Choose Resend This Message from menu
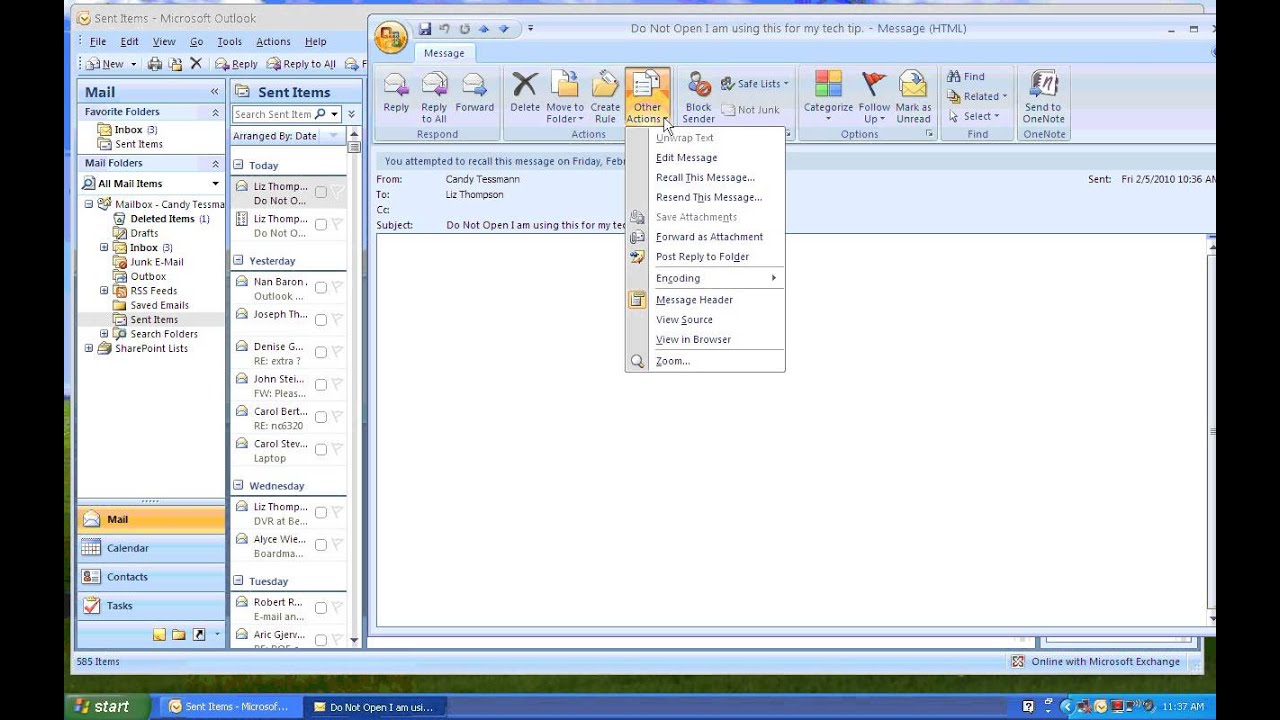 (x=705, y=197)
